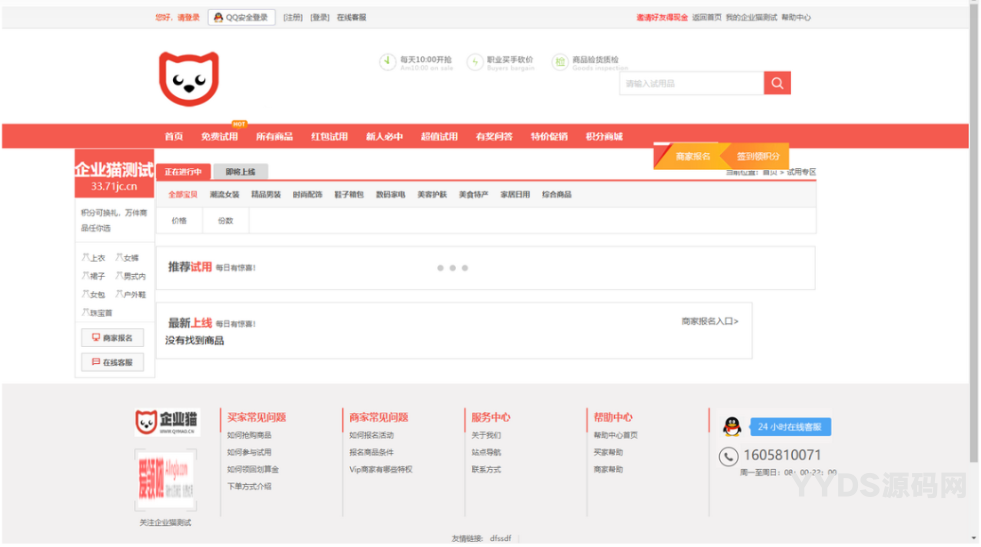This screenshot has width=981, height=547.
Task: Click the 邀请好友得现金 link
Action: [662, 18]
